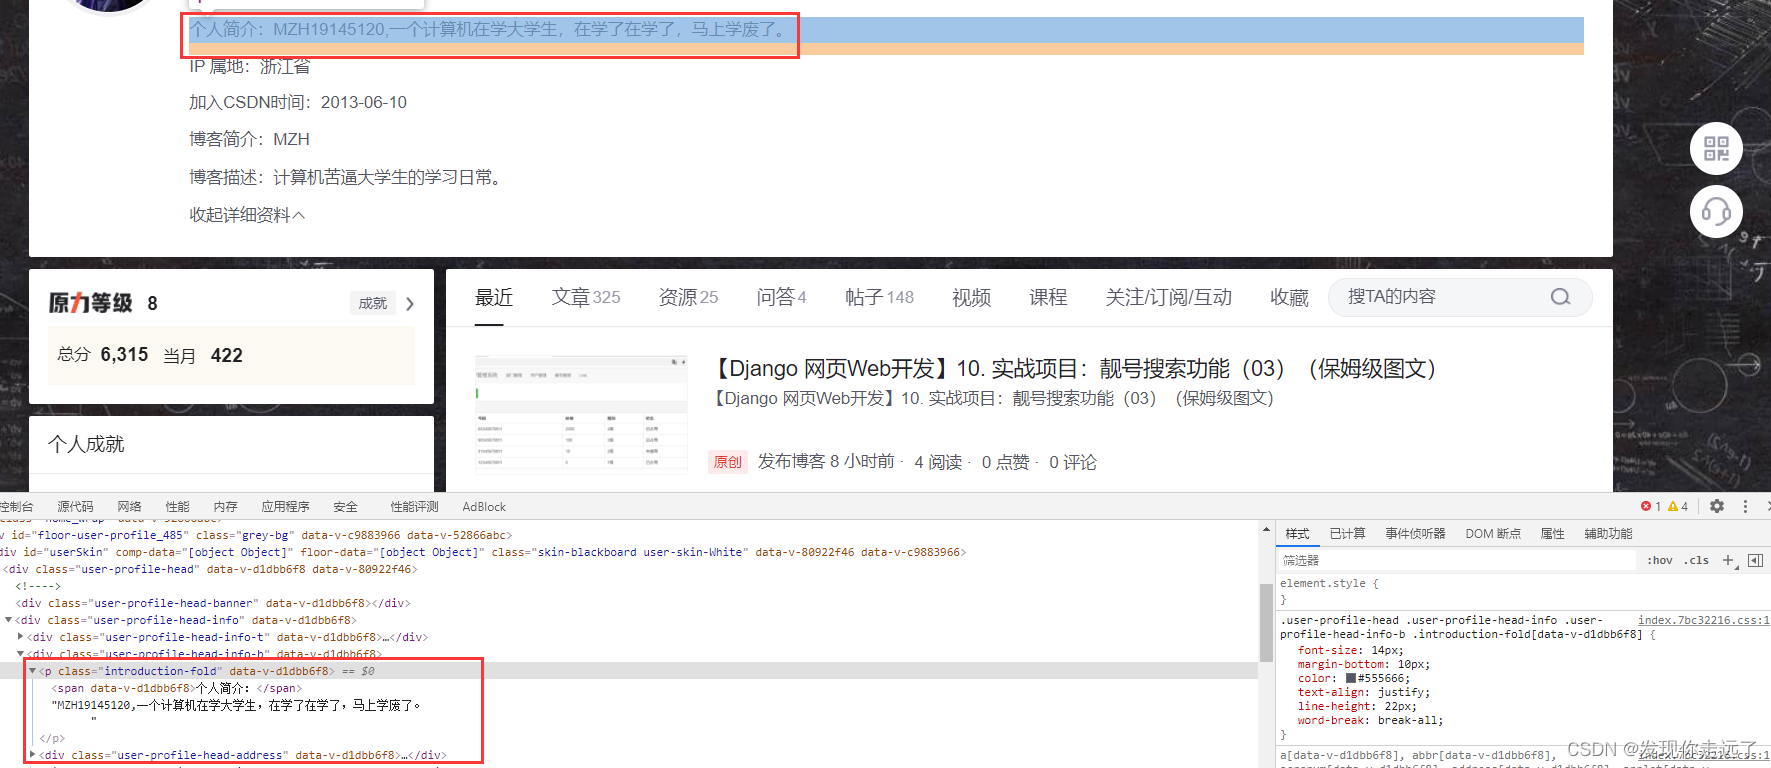The image size is (1771, 768).
Task: Select the 事件侦听器 tab
Action: [x=1415, y=534]
